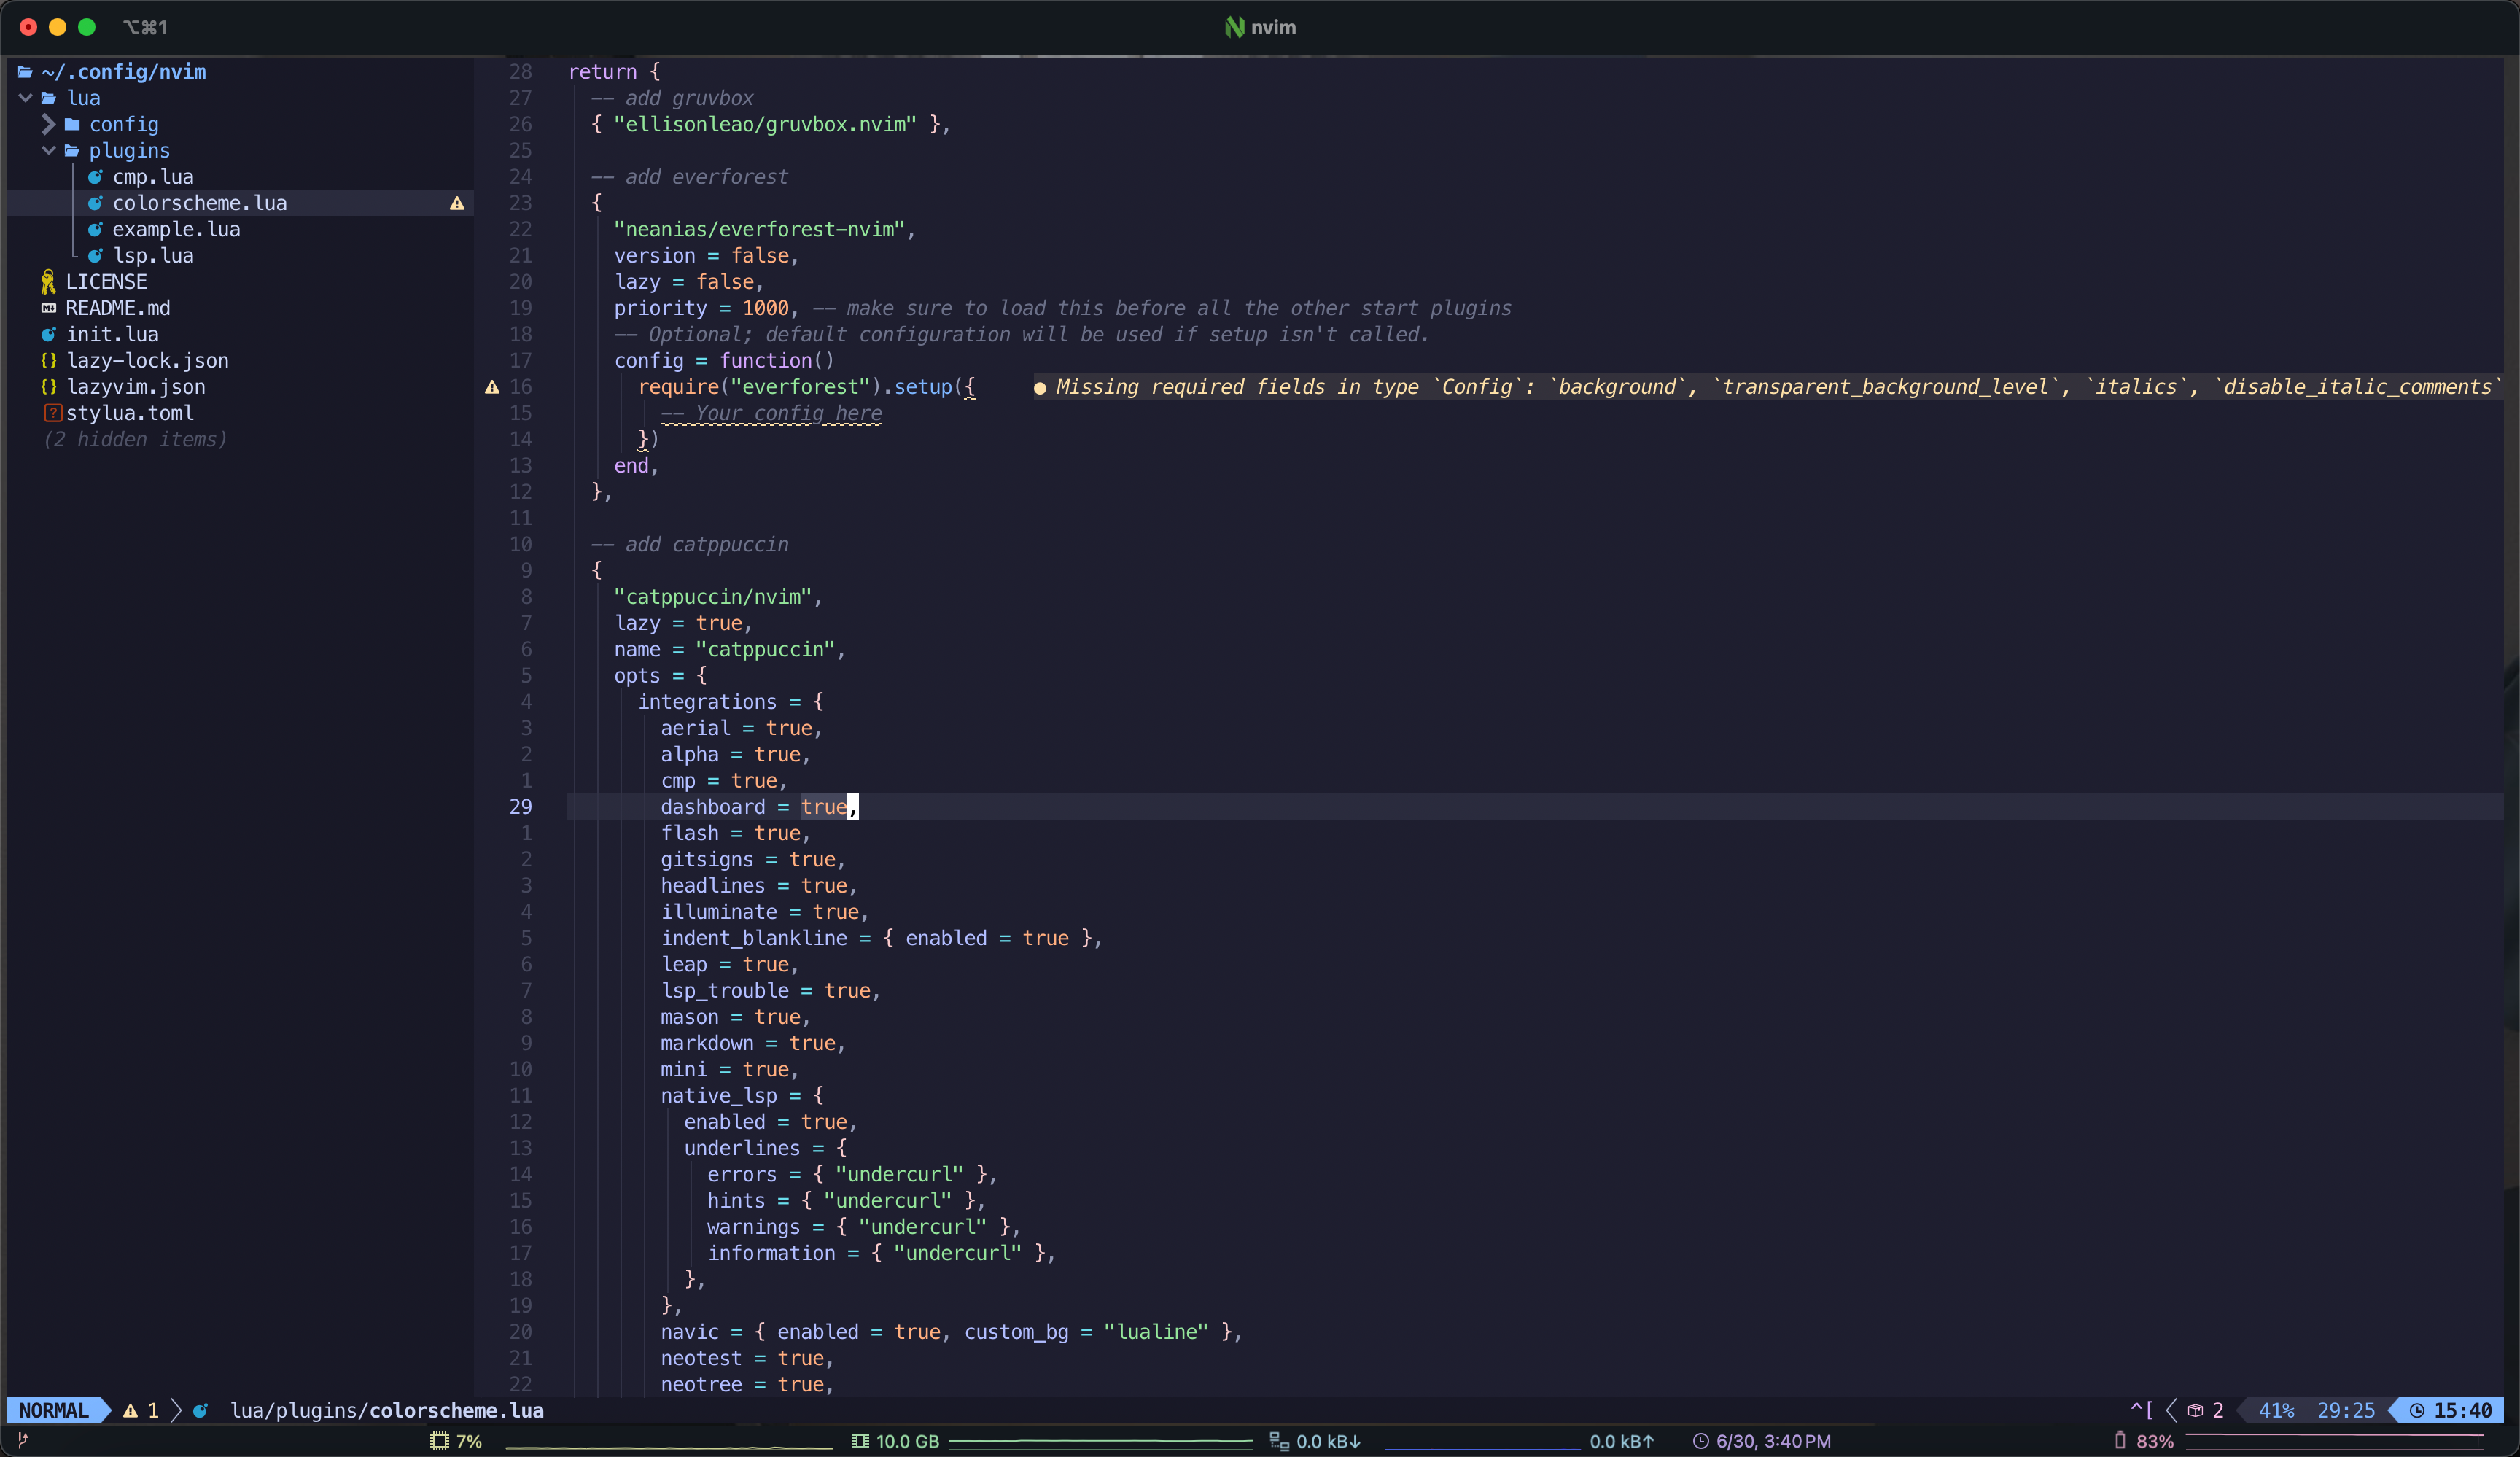Click the config folder icon
Viewport: 2520px width, 1457px height.
point(72,124)
